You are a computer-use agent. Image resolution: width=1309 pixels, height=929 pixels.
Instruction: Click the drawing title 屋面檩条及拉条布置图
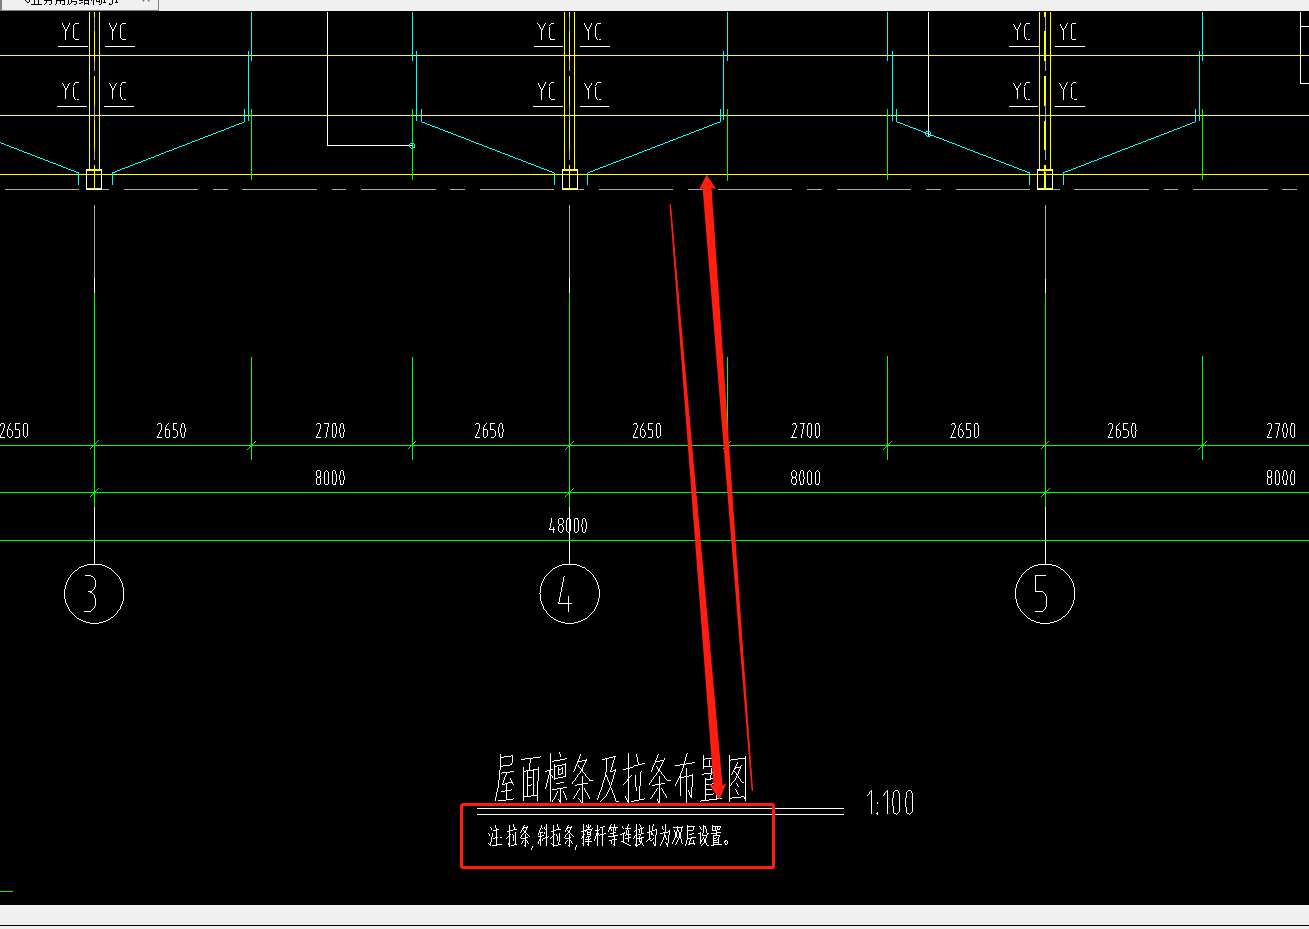tap(621, 779)
